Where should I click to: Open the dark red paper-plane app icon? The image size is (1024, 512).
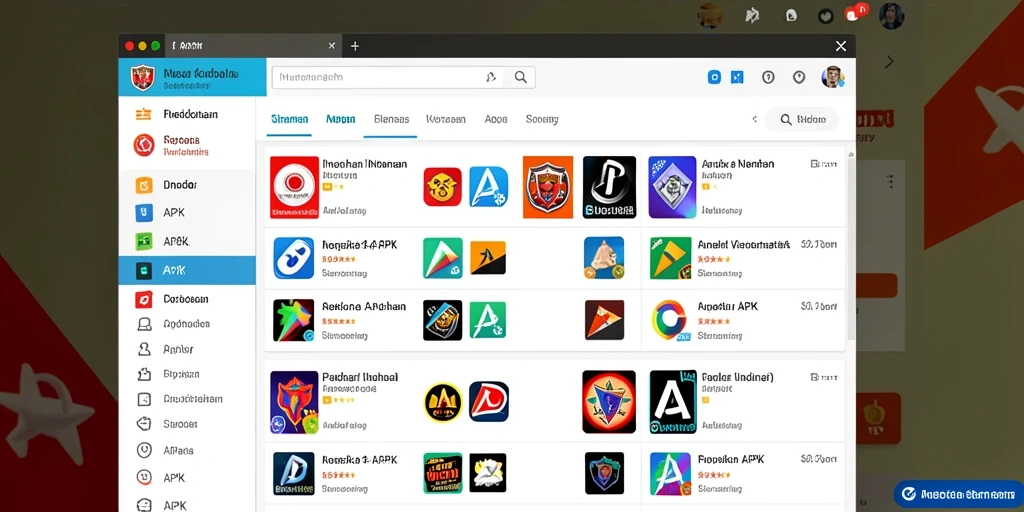(604, 320)
